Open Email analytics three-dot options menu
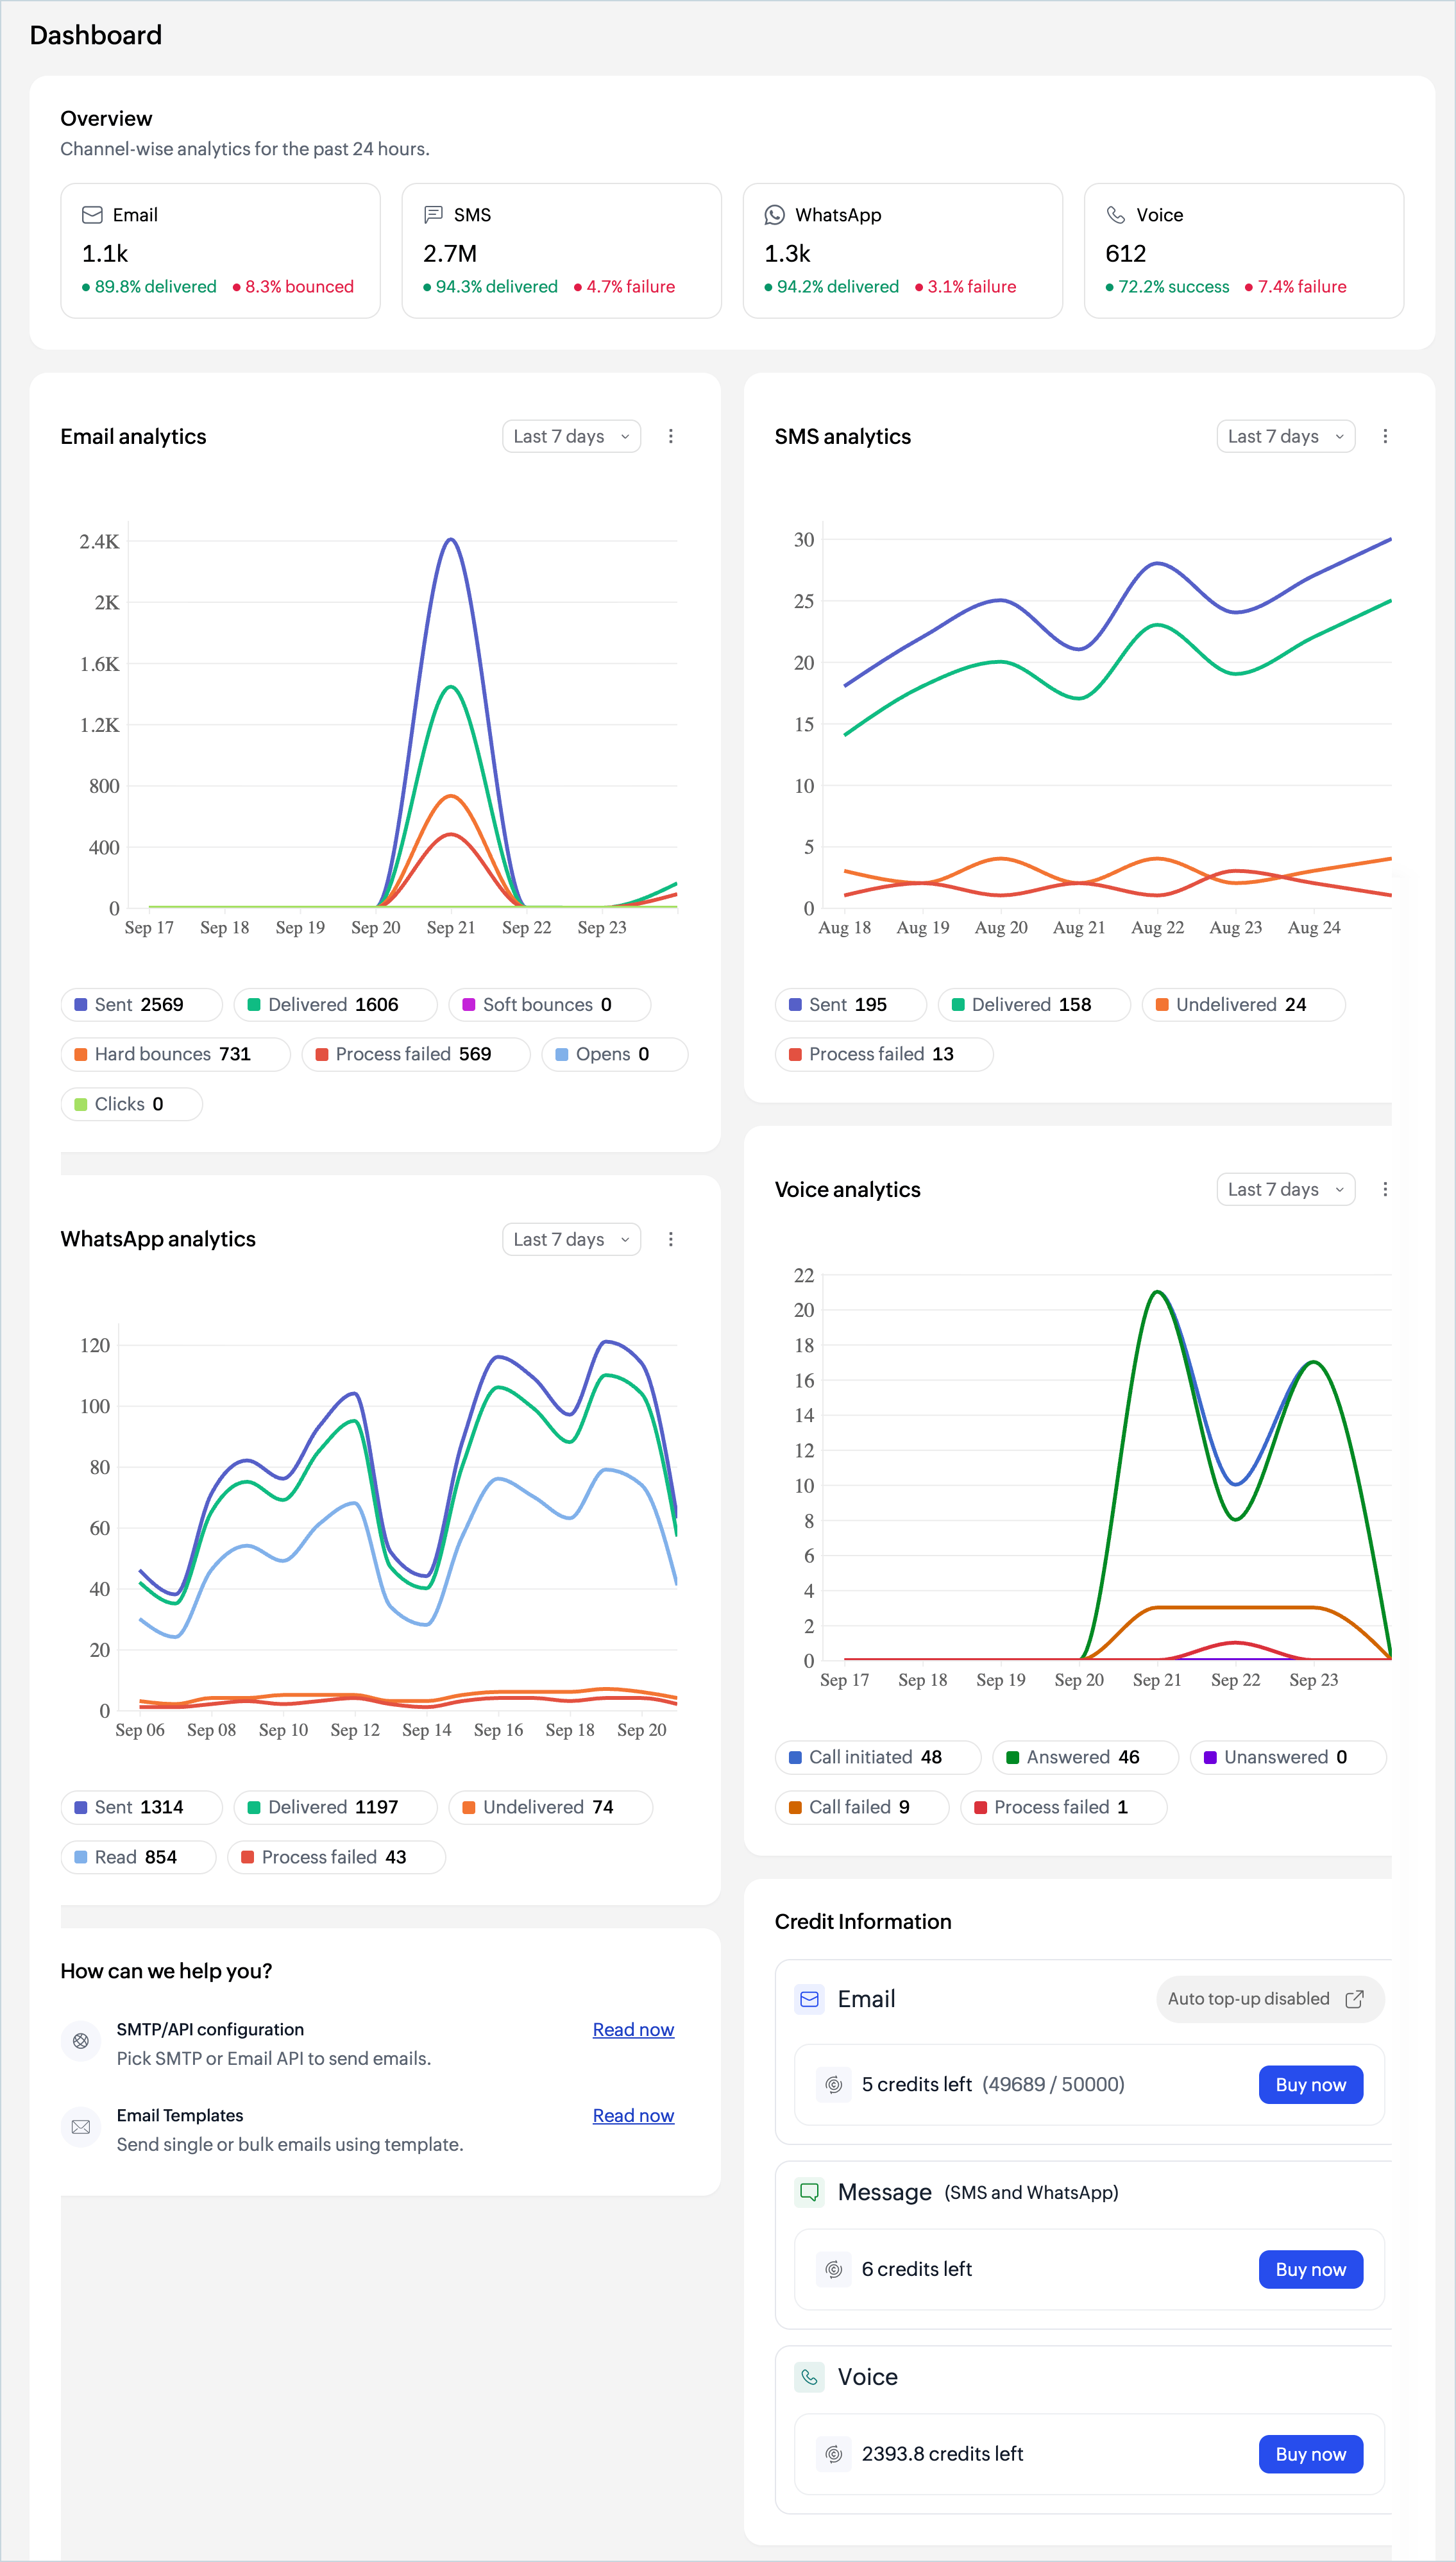 [x=671, y=436]
